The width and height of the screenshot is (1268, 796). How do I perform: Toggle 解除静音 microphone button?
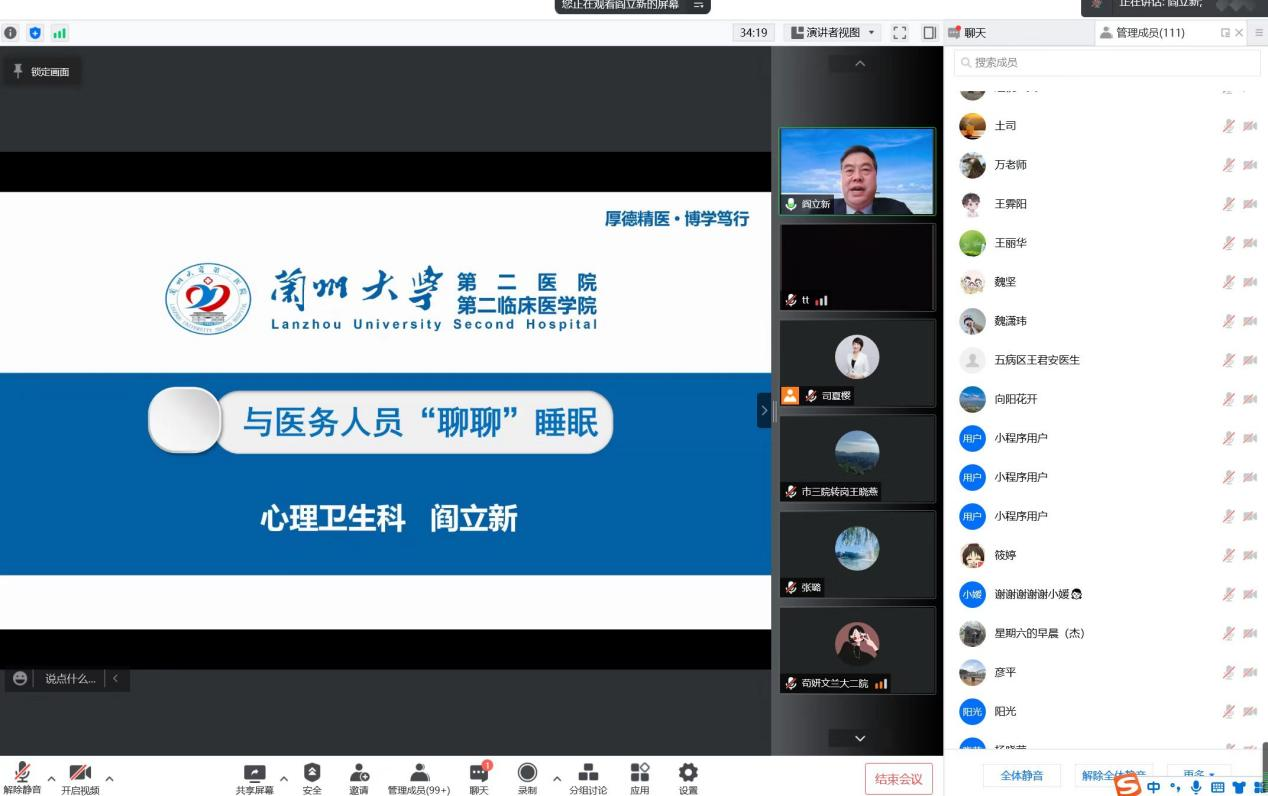(22, 773)
